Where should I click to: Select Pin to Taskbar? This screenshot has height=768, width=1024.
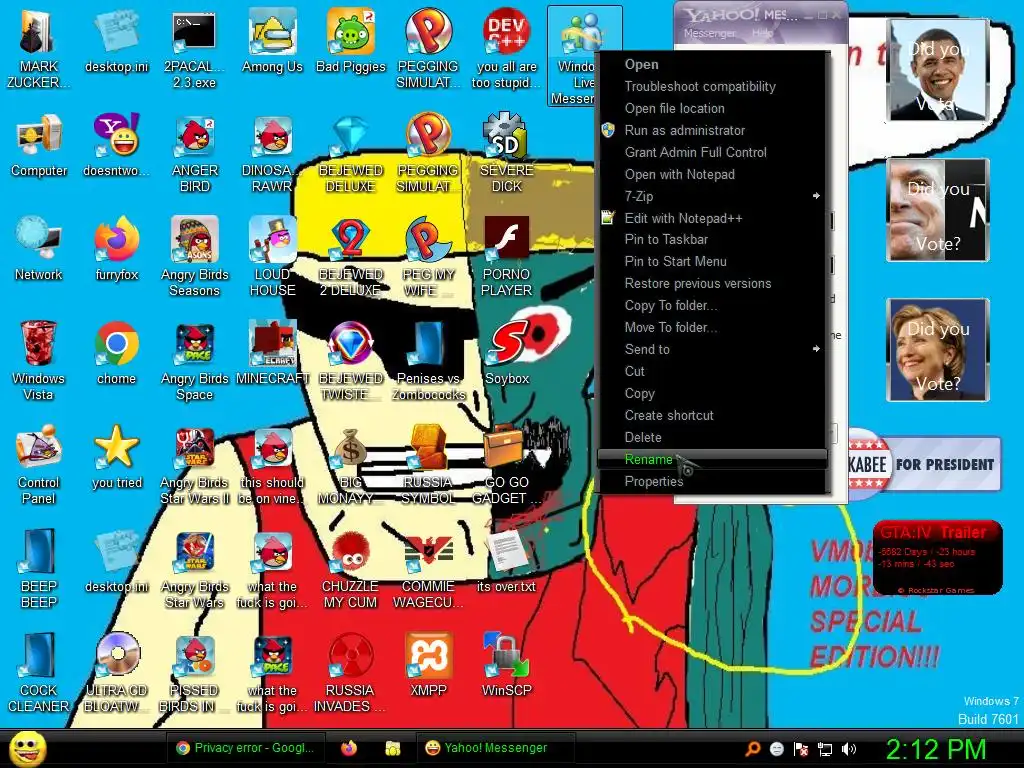713,240
